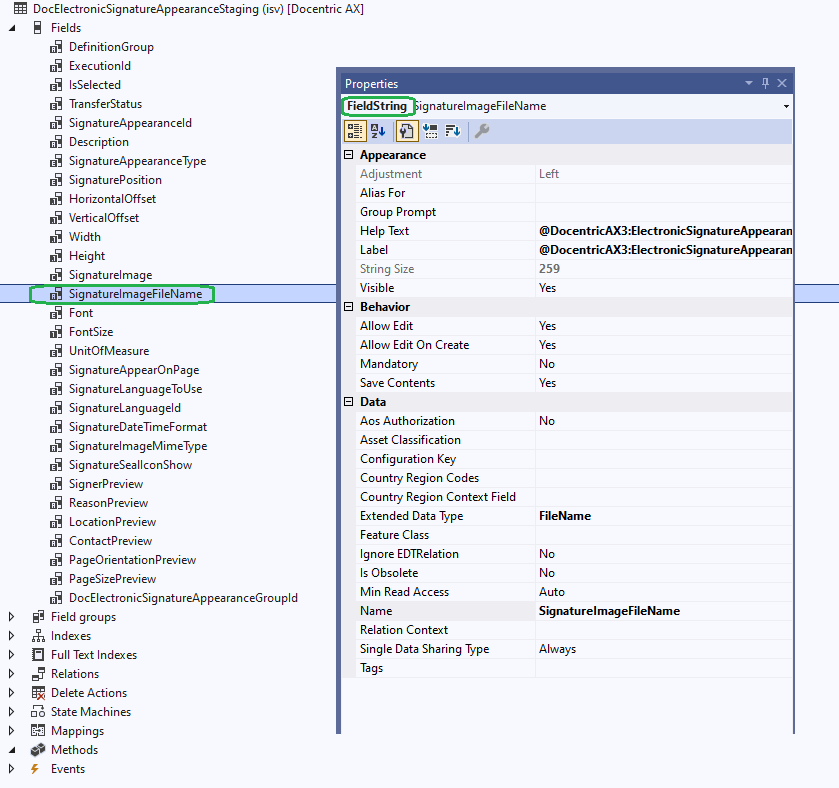This screenshot has width=839, height=788.
Task: Click the Properties page icon in toolbar
Action: click(407, 131)
